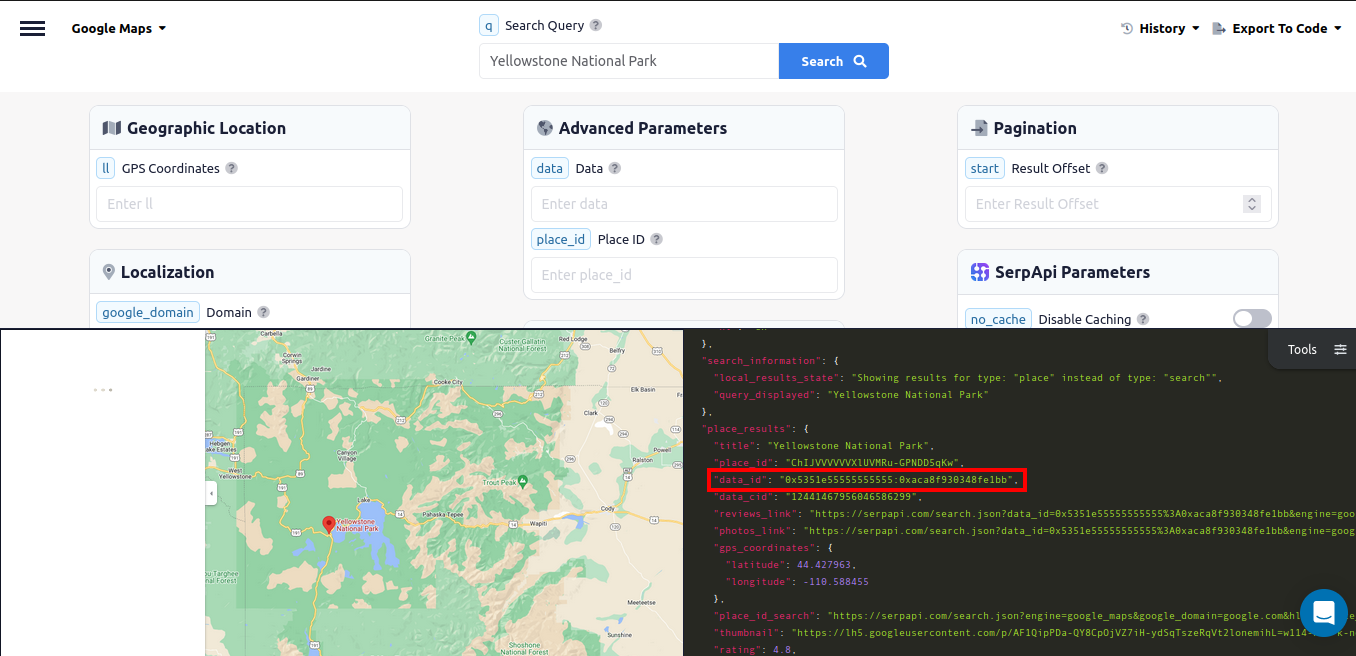The width and height of the screenshot is (1356, 656).
Task: Collapse the map side panel arrow
Action: tap(211, 493)
